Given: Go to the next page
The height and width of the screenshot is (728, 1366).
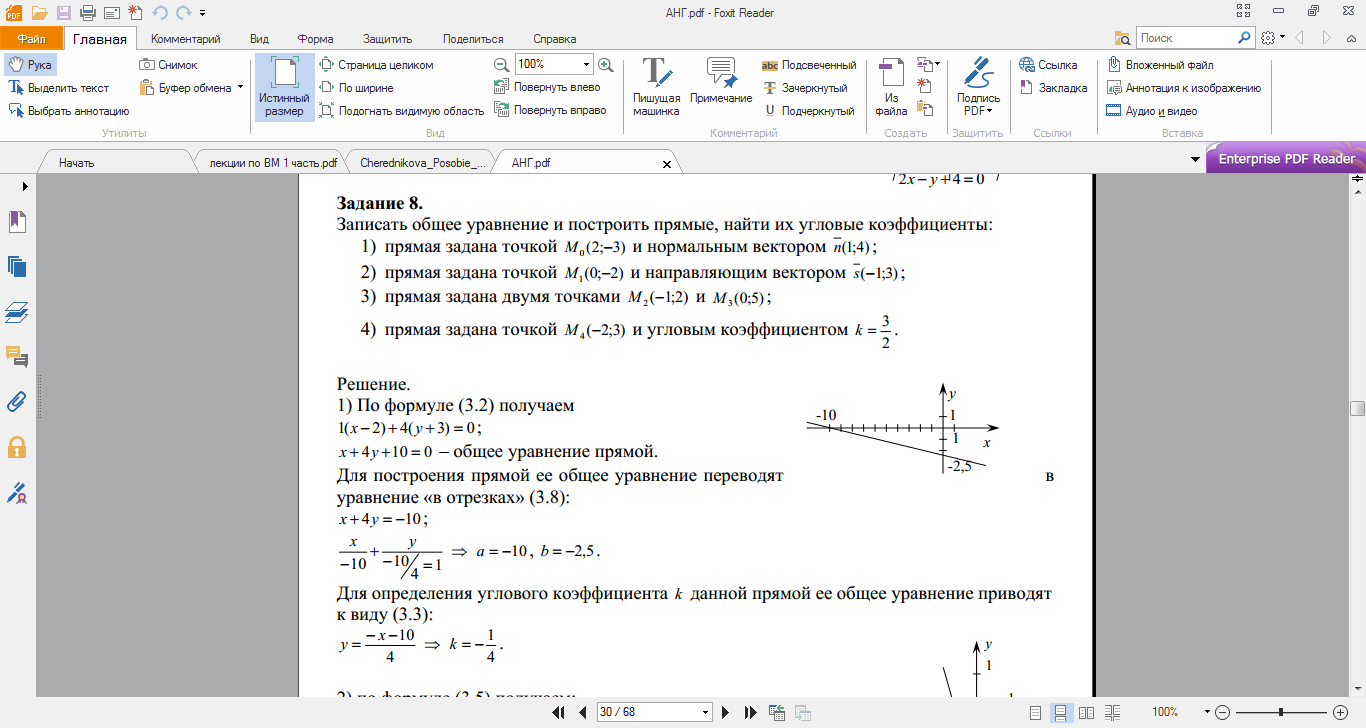Looking at the screenshot, I should 727,713.
